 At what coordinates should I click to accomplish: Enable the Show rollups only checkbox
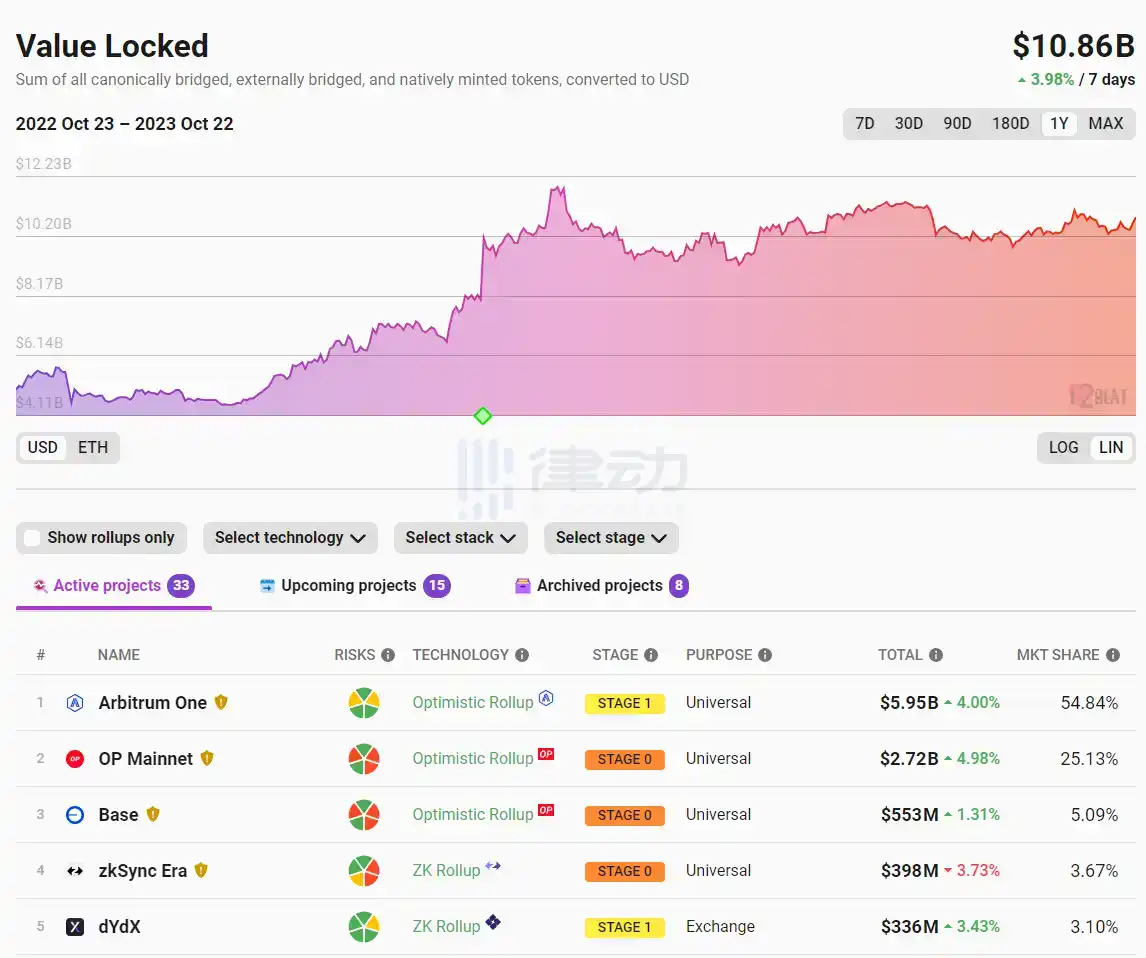tap(32, 538)
